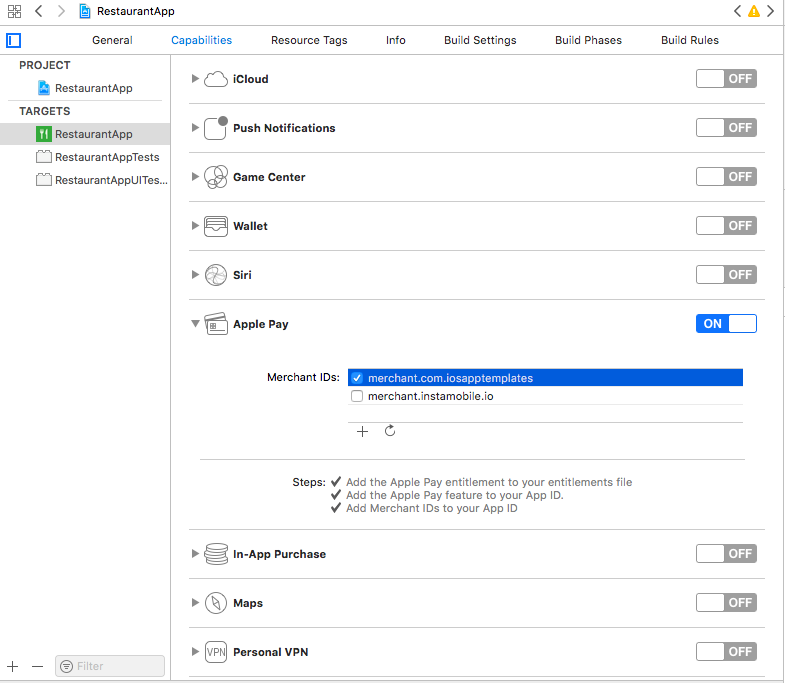Expand the Personal VPN section

point(195,651)
